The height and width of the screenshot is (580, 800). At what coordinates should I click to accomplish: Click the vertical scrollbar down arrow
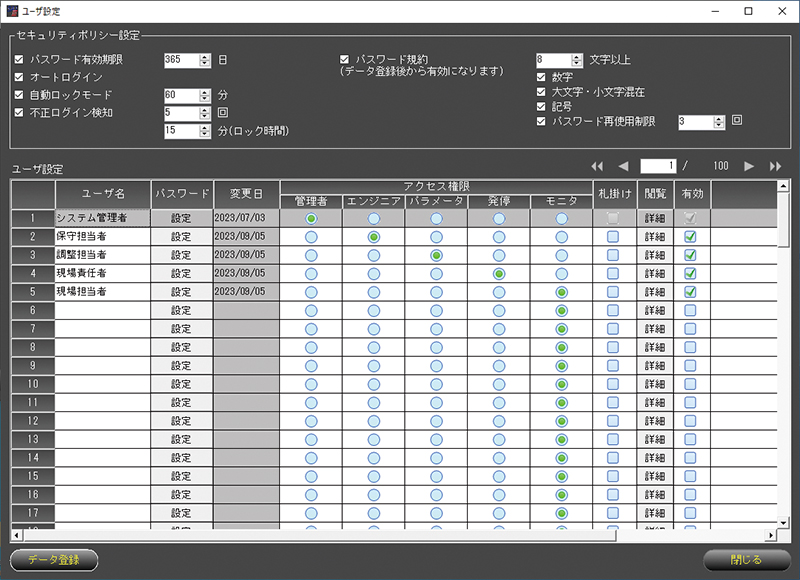click(783, 523)
